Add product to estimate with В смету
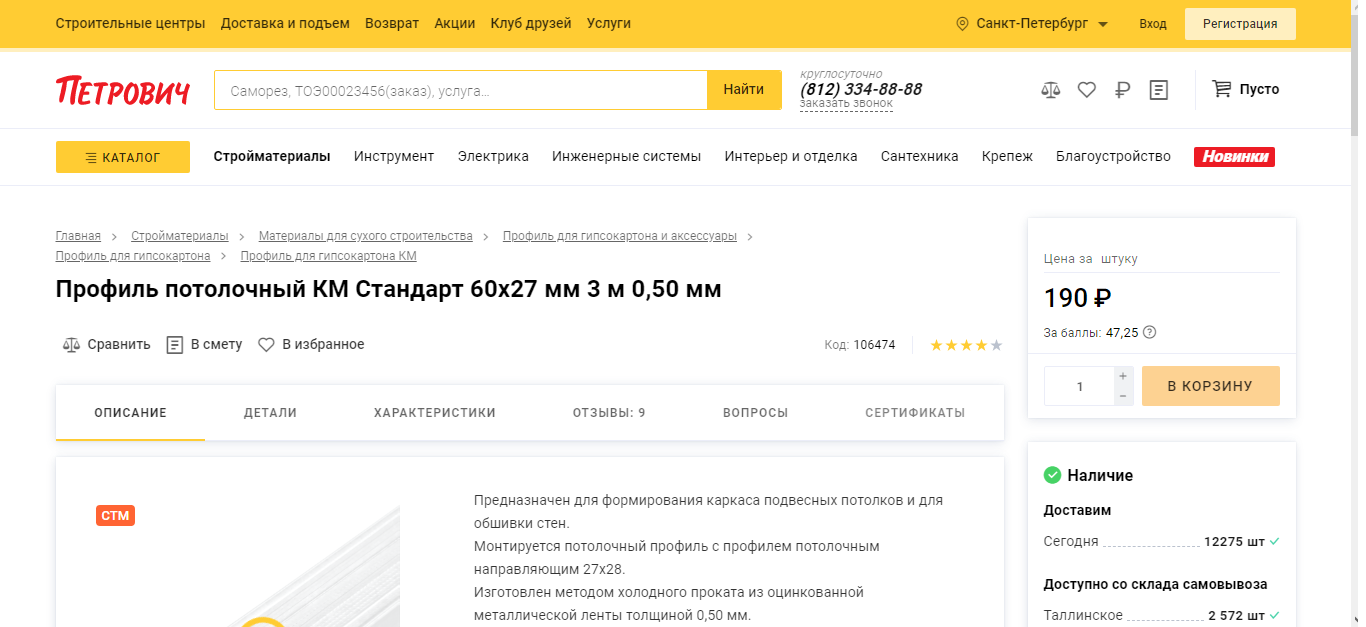This screenshot has width=1366, height=627. (x=204, y=344)
